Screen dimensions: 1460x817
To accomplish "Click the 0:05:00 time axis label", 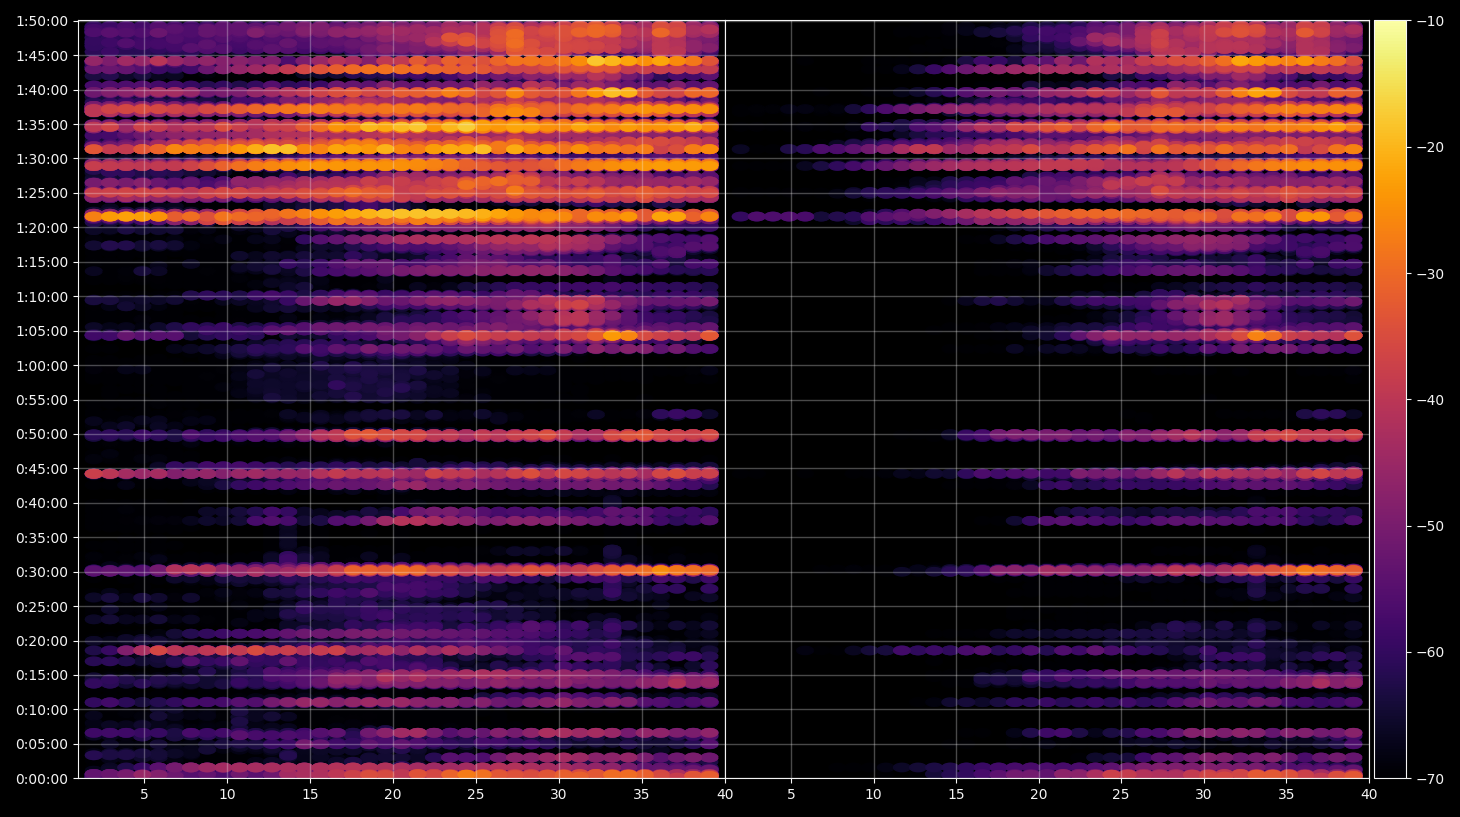I will point(42,744).
